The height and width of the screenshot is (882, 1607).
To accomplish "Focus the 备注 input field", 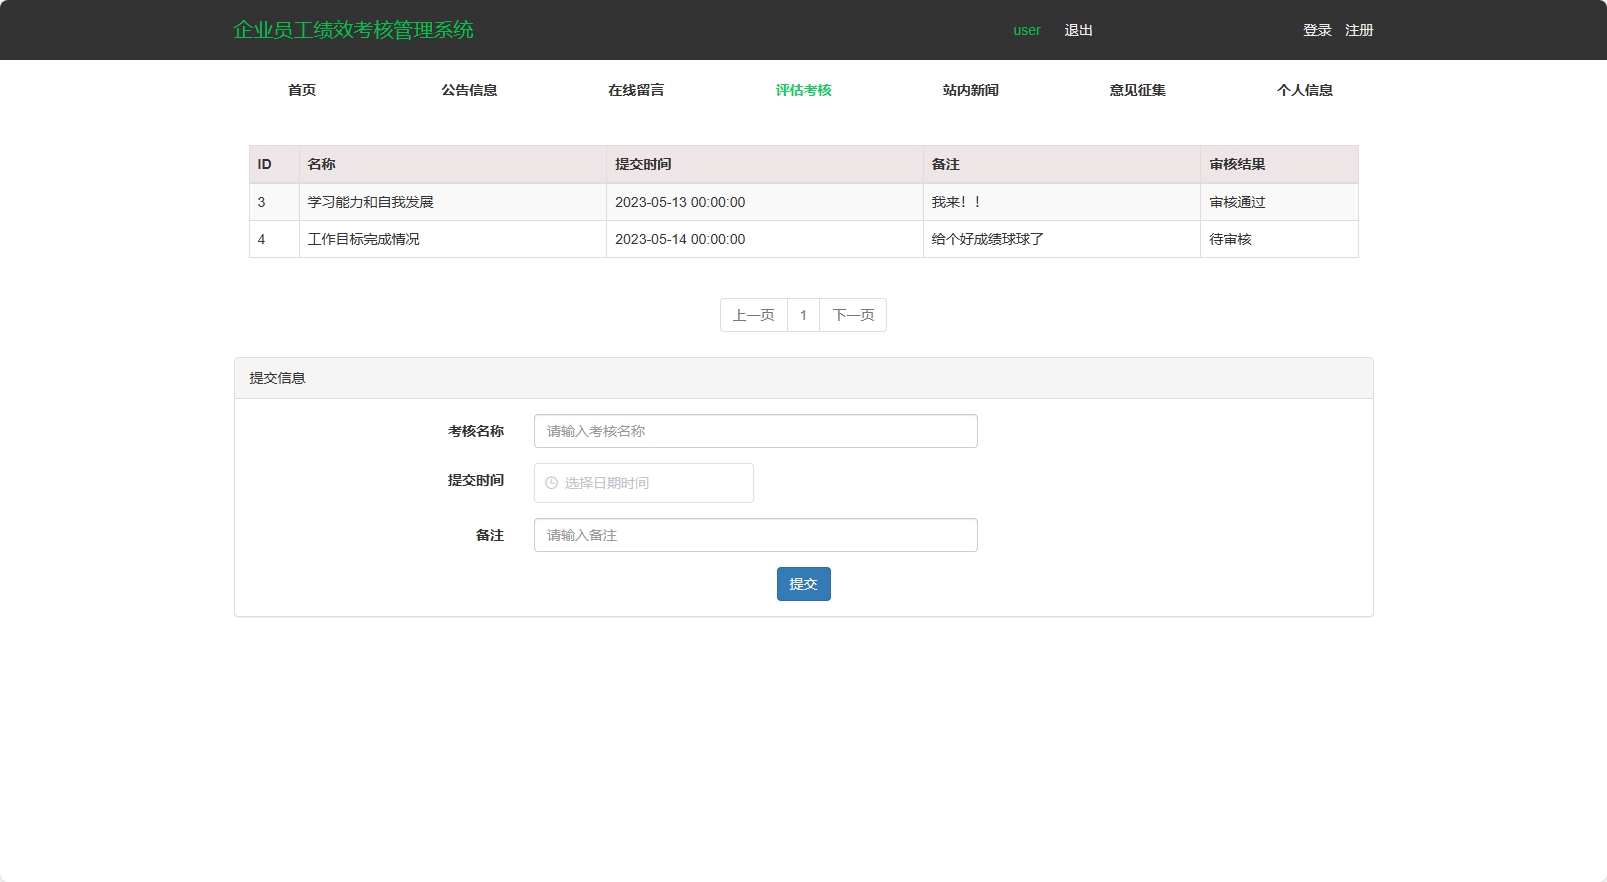I will [x=755, y=535].
